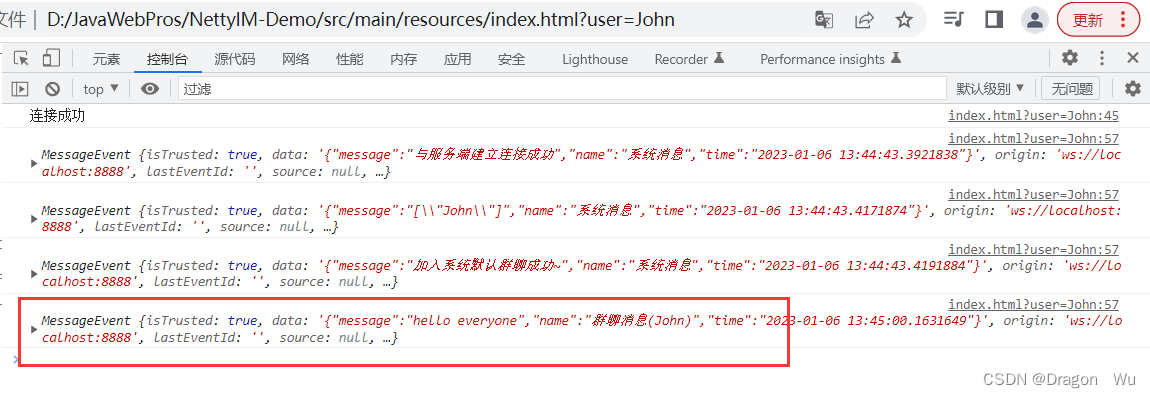Select the 控制台 tab

pos(166,59)
